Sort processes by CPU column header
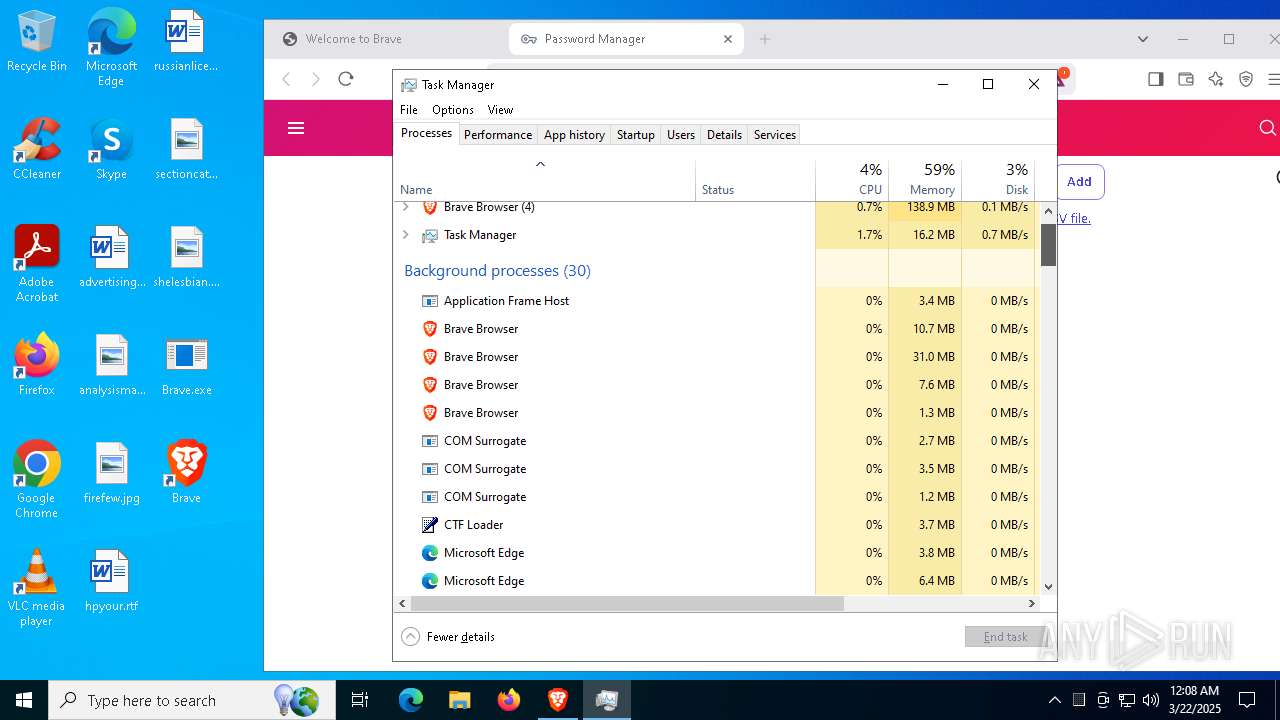Image resolution: width=1280 pixels, height=720 pixels. point(852,181)
